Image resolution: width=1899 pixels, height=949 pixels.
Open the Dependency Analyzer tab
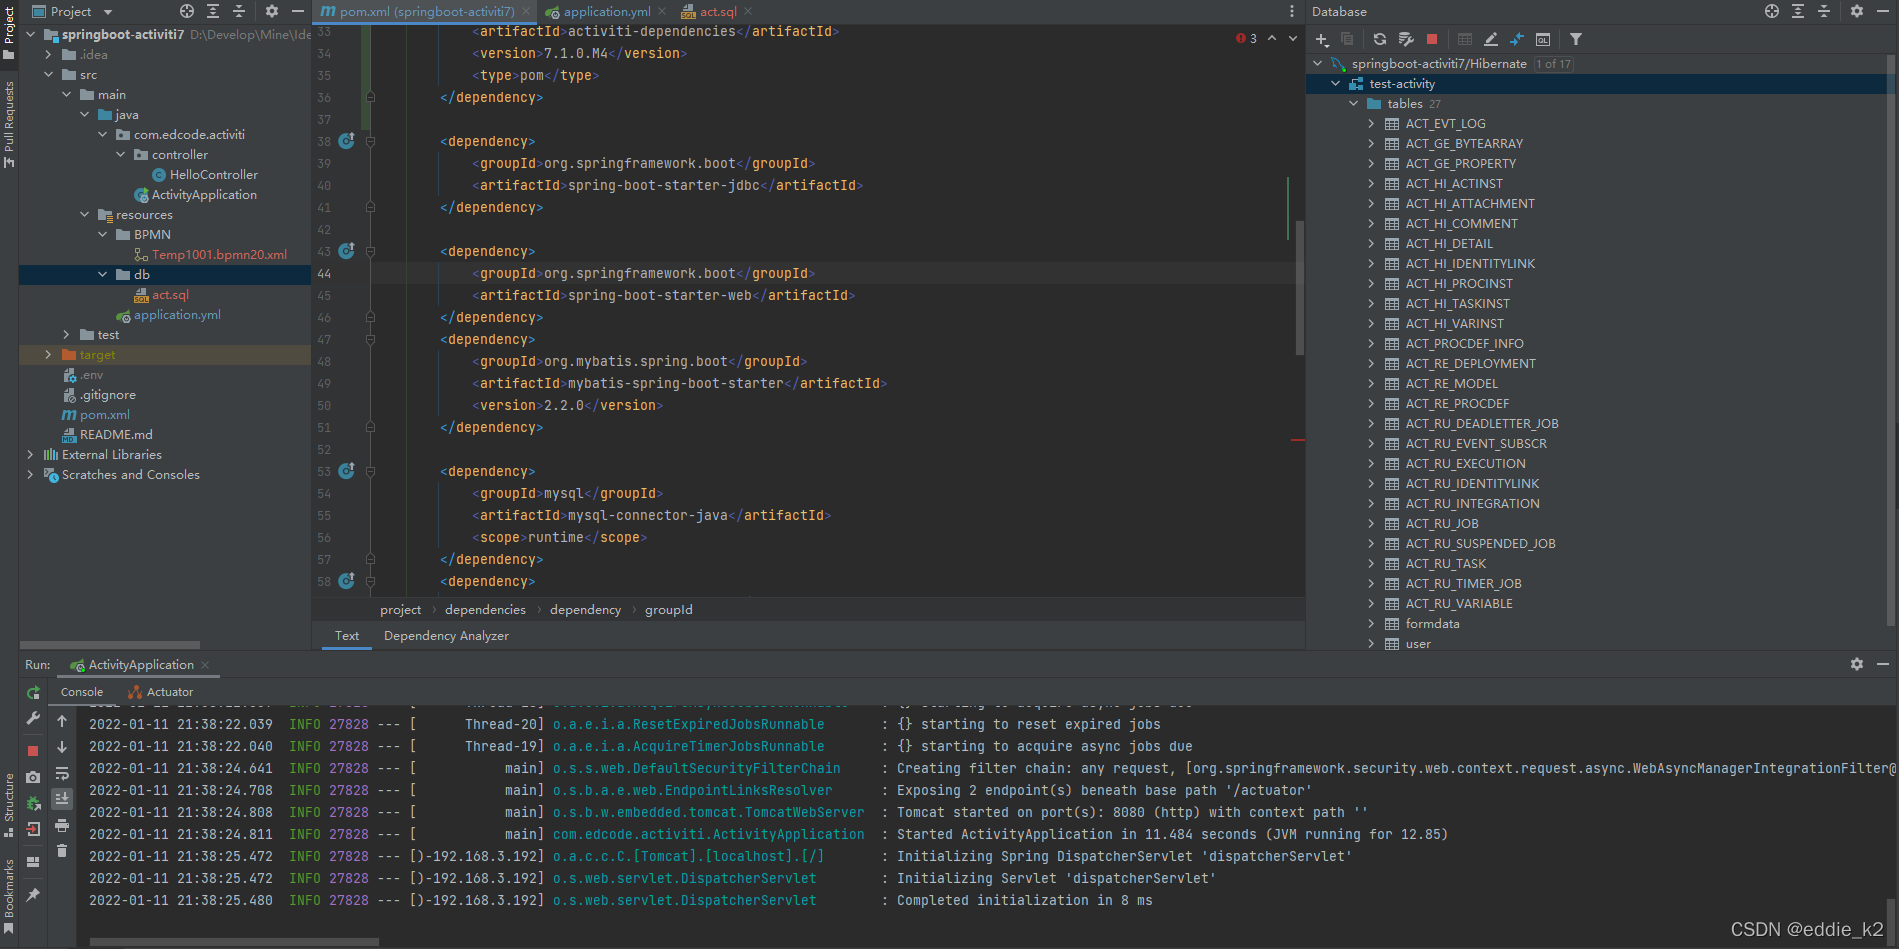446,636
